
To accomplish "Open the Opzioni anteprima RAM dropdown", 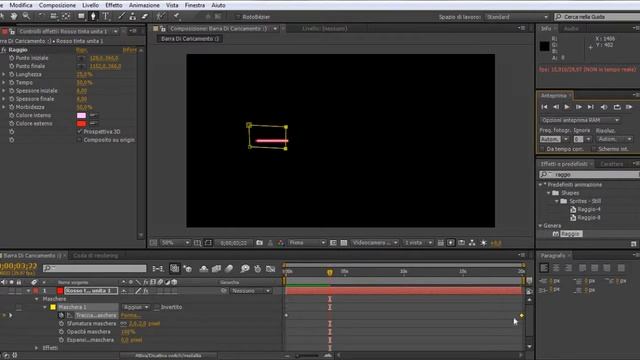I will coord(580,120).
